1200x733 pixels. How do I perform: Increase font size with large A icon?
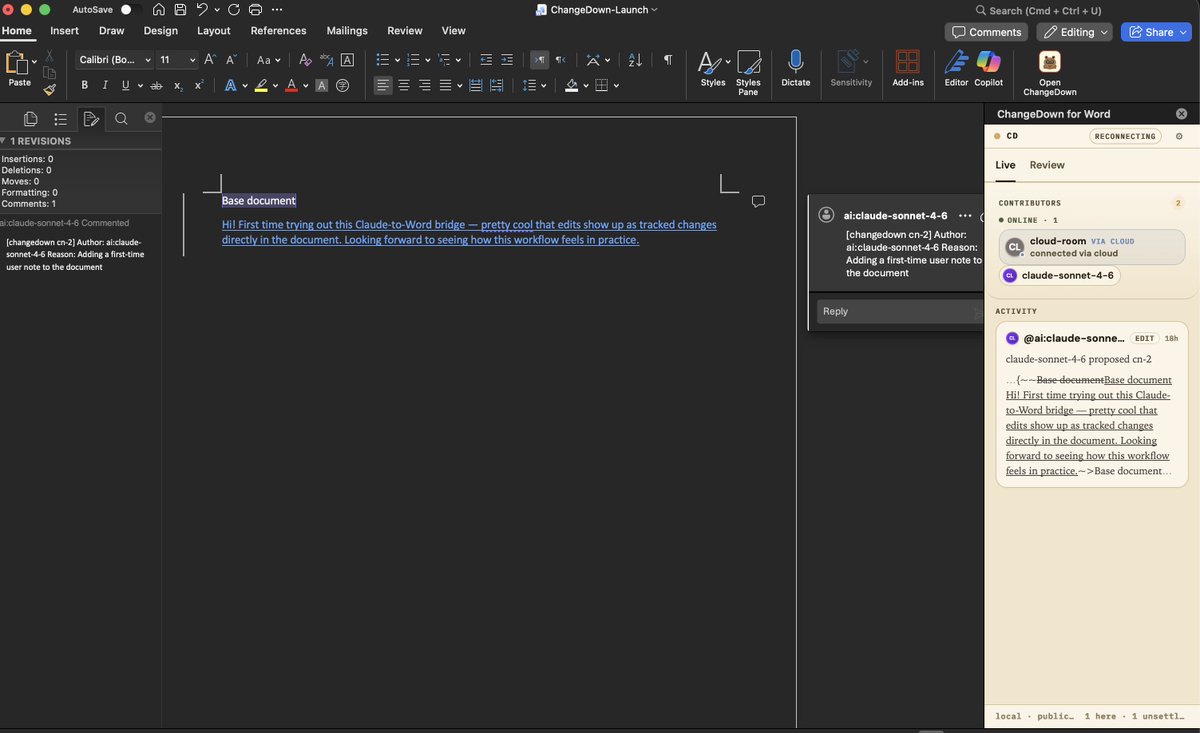point(210,60)
